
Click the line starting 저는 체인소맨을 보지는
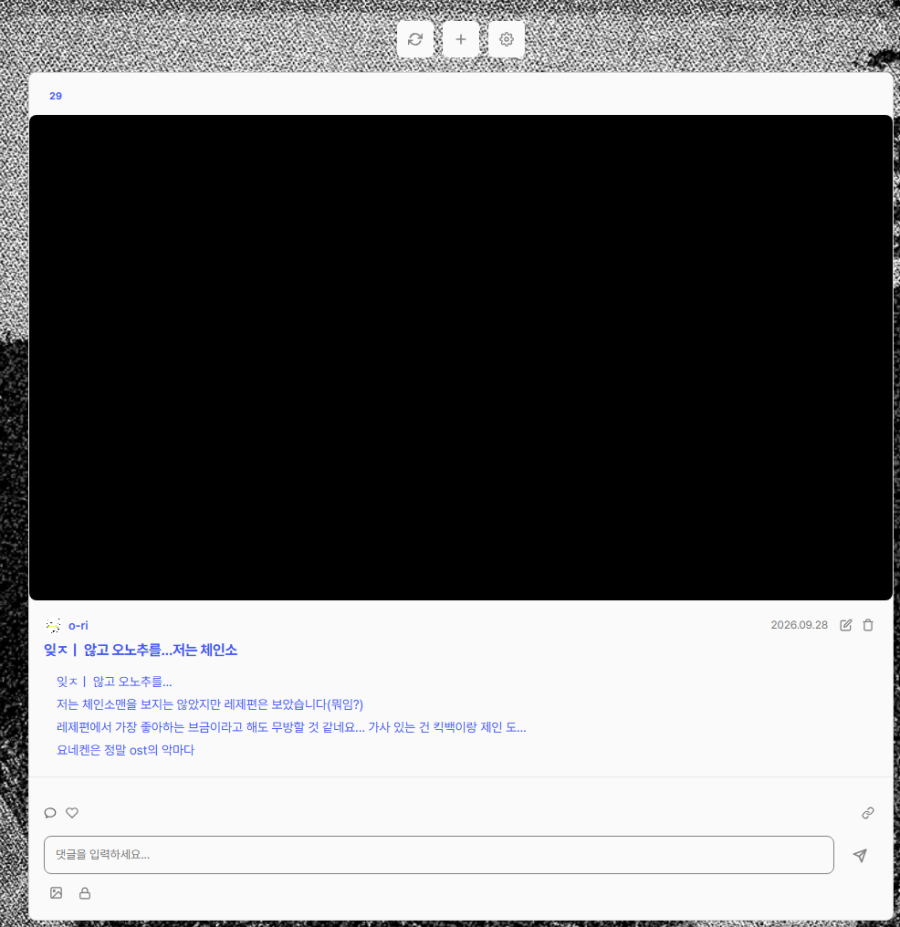coord(210,705)
